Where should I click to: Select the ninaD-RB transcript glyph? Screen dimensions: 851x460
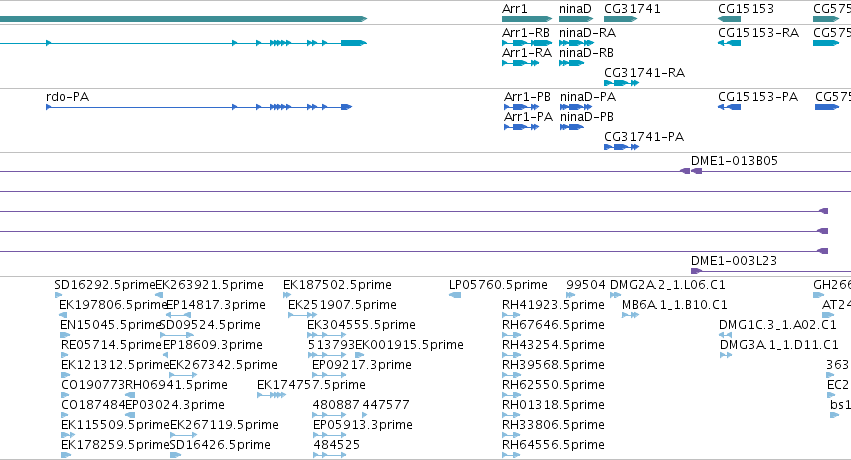pos(571,63)
